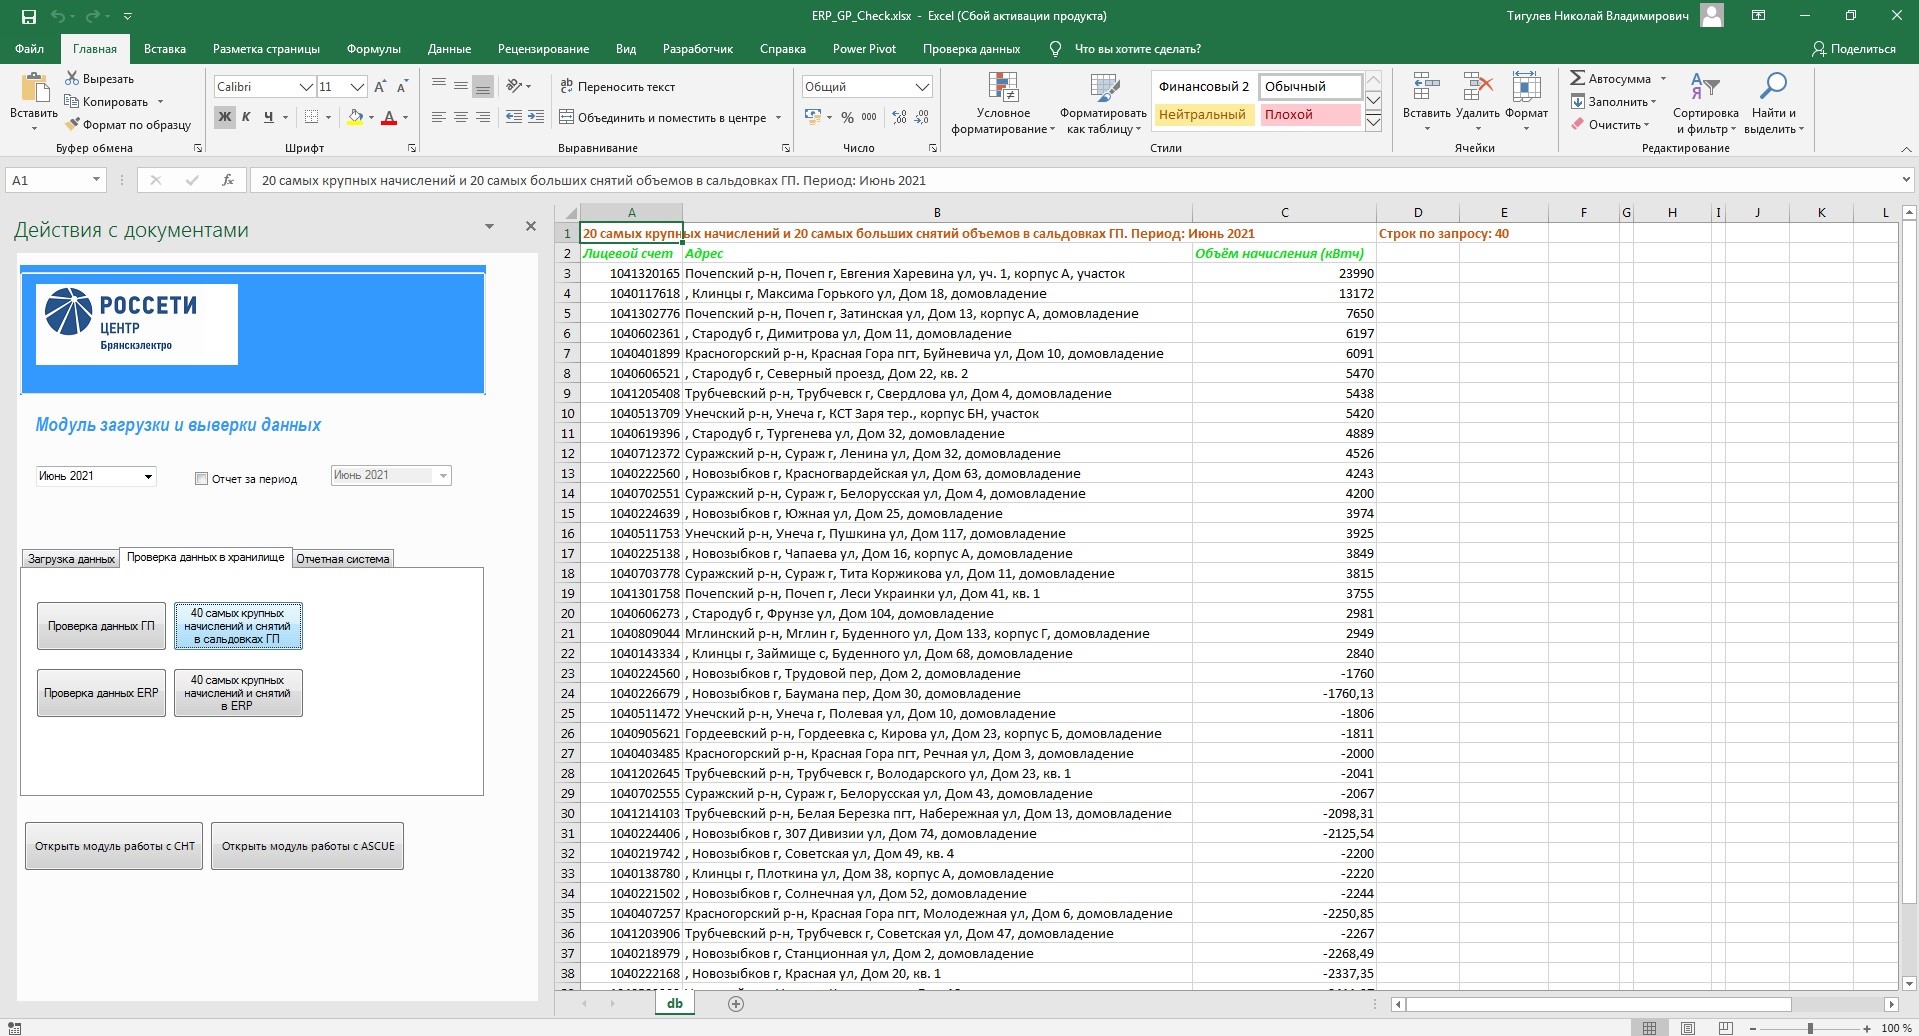Open Find and Select (Найти и выделить)
Image resolution: width=1919 pixels, height=1036 pixels.
(1773, 104)
